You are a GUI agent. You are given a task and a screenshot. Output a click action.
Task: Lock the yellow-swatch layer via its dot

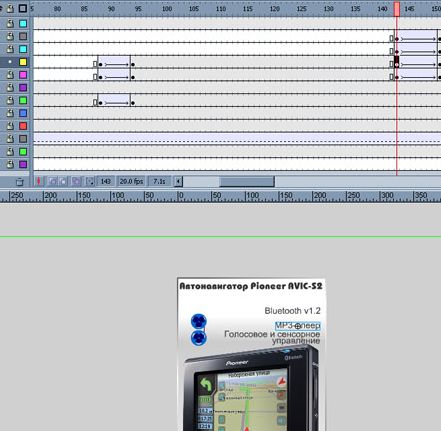(x=10, y=62)
